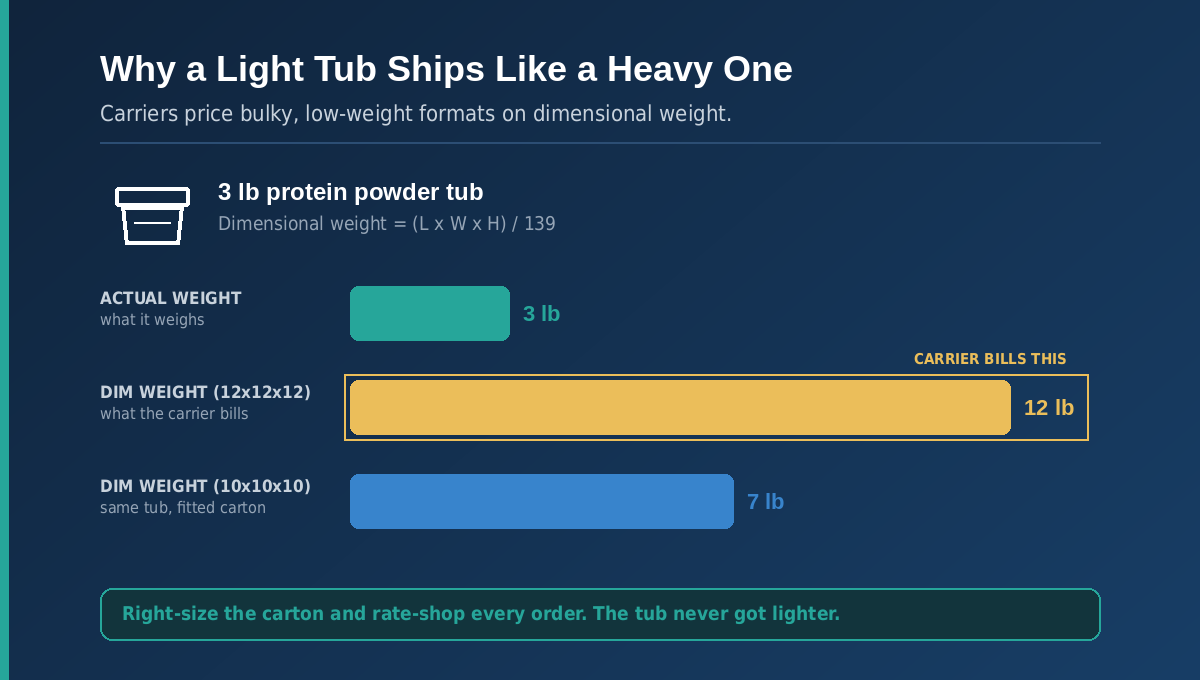Viewport: 1200px width, 680px height.
Task: Click the 3 lb value label
Action: point(541,314)
